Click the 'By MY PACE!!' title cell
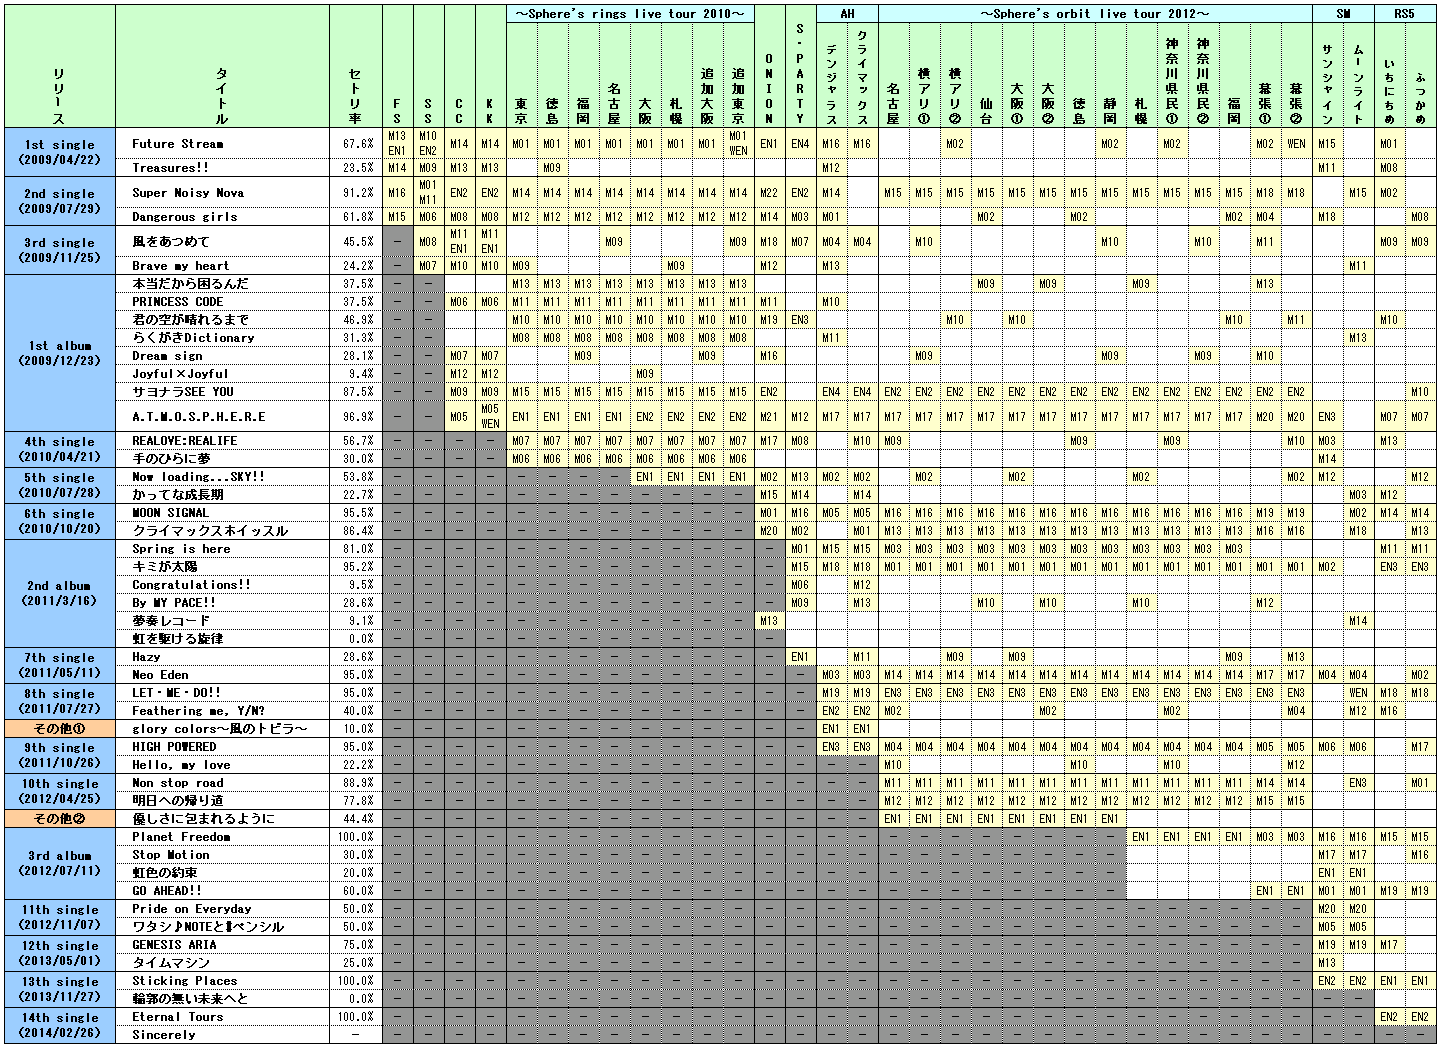This screenshot has height=1050, width=1443. pos(222,603)
